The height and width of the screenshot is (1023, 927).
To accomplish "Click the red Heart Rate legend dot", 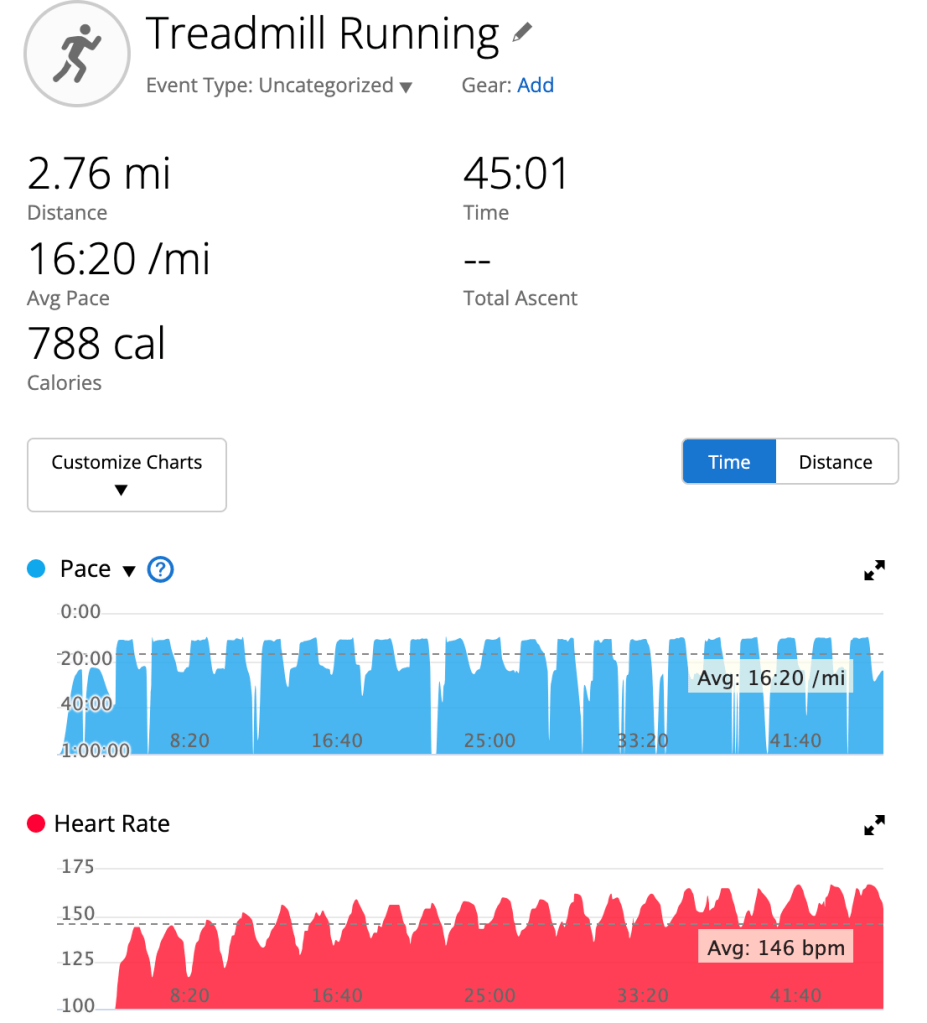I will pos(37,825).
